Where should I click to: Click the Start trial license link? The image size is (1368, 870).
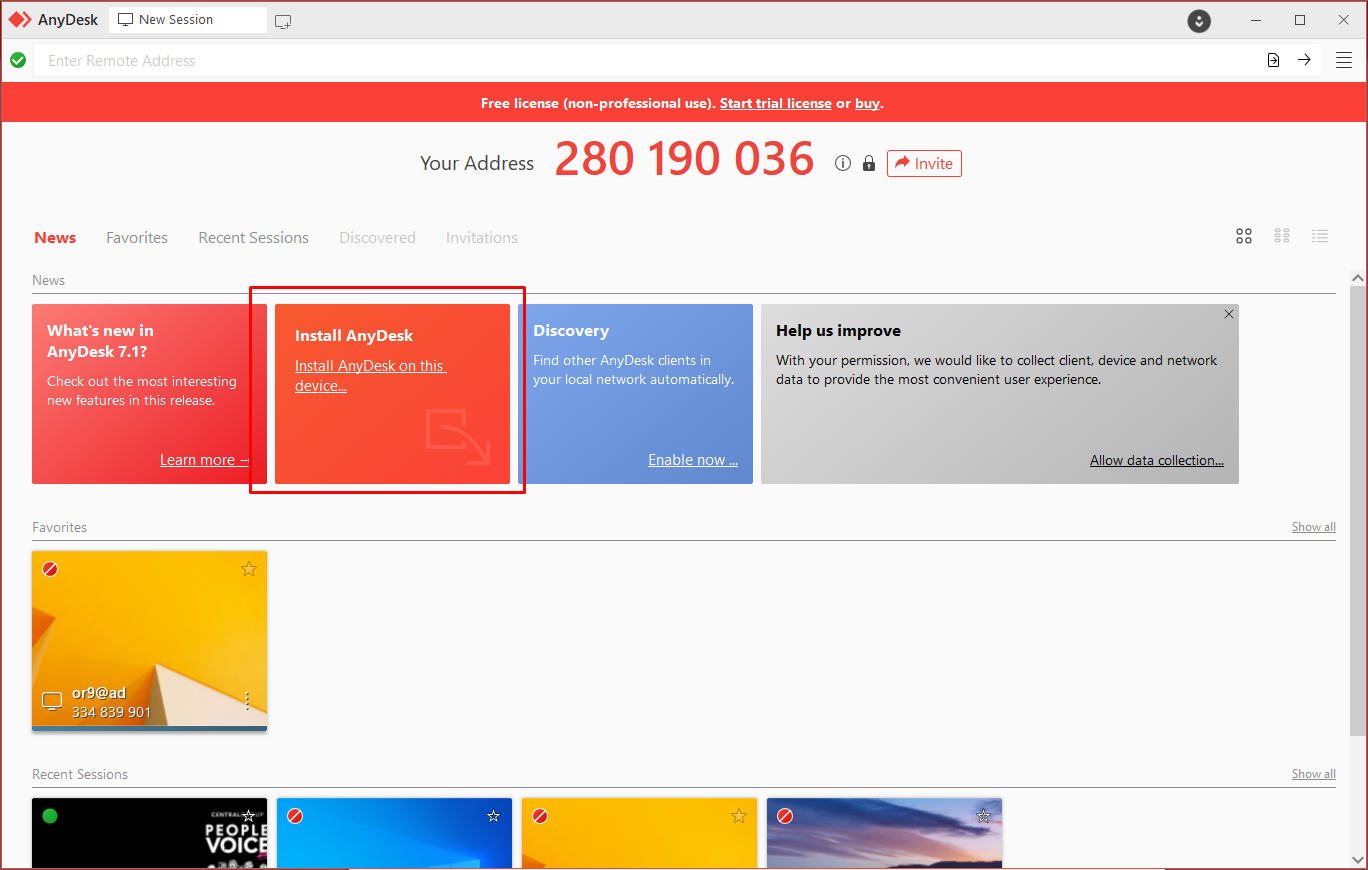(775, 103)
